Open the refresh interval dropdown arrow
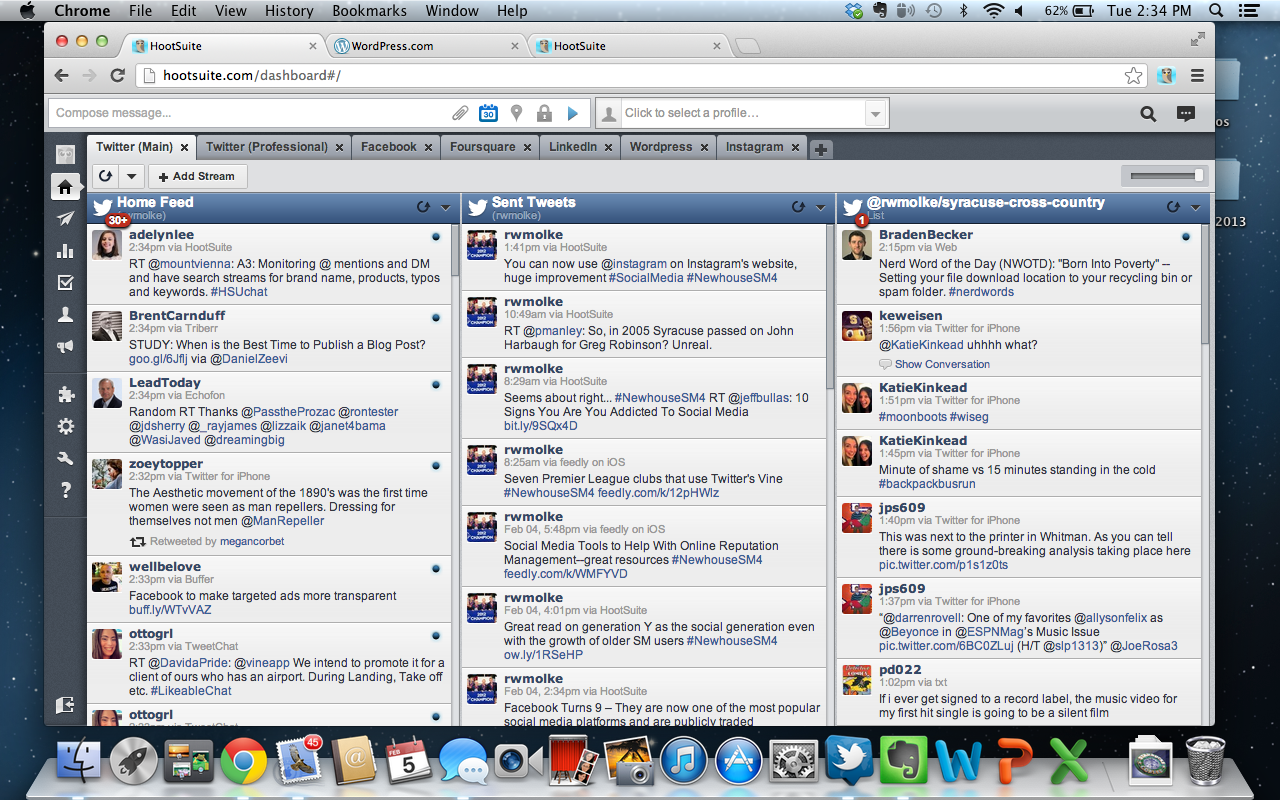The height and width of the screenshot is (800, 1280). coord(131,176)
